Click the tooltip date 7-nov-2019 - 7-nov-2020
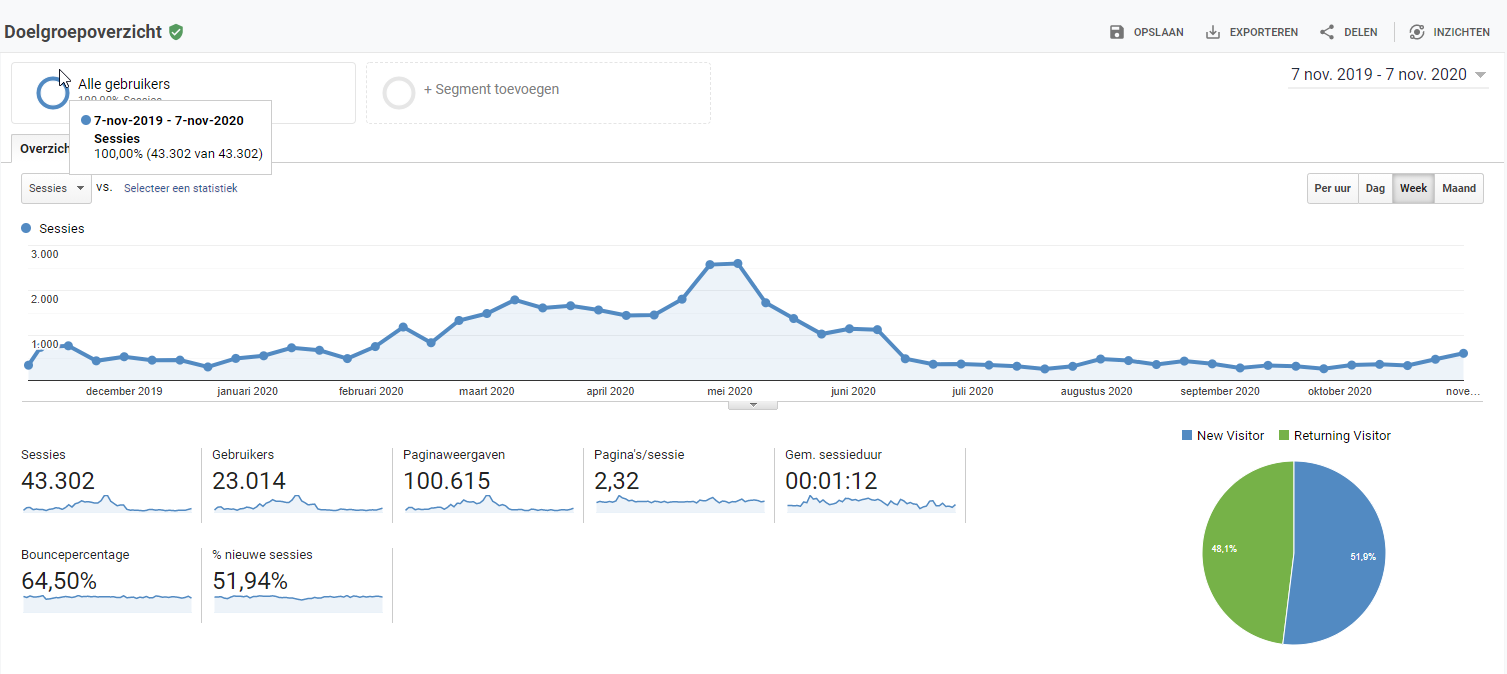 pos(169,121)
